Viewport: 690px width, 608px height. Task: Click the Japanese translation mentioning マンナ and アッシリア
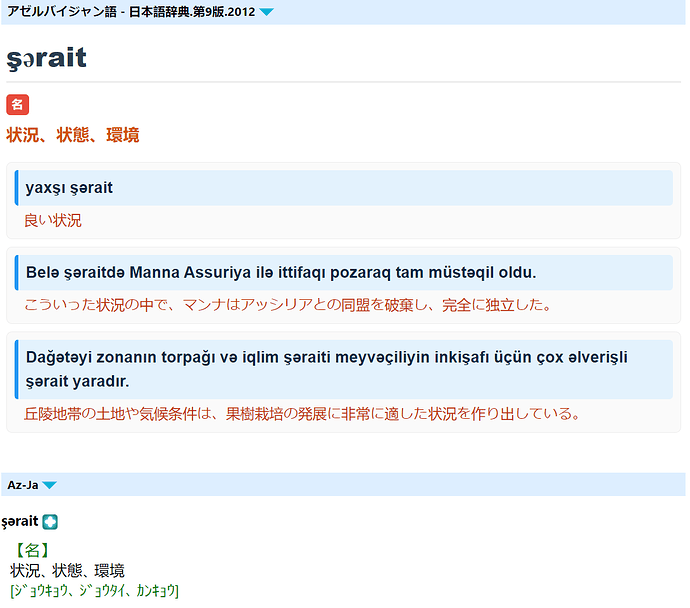(x=287, y=304)
